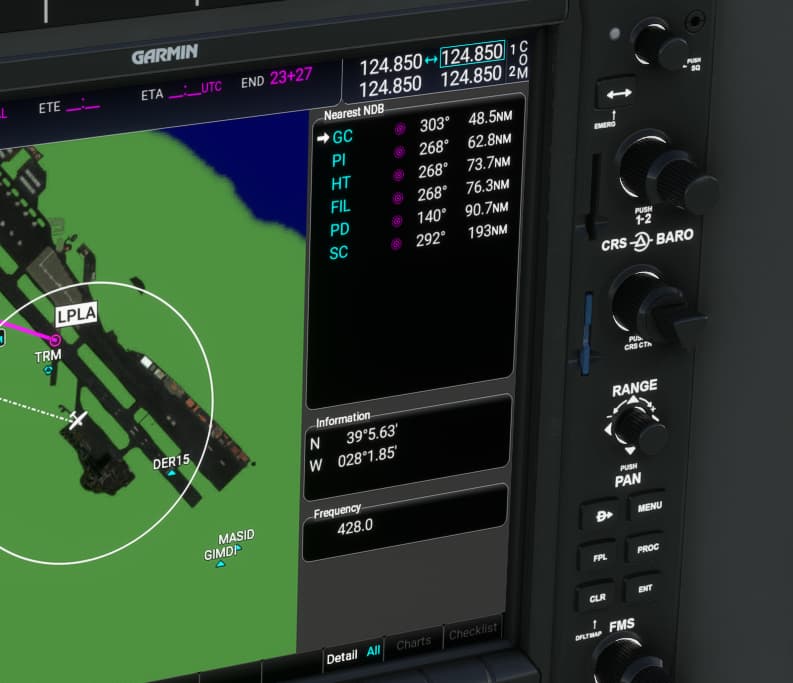Image resolution: width=793 pixels, height=683 pixels.
Task: Click the 76.3NM distance value
Action: pyautogui.click(x=487, y=186)
